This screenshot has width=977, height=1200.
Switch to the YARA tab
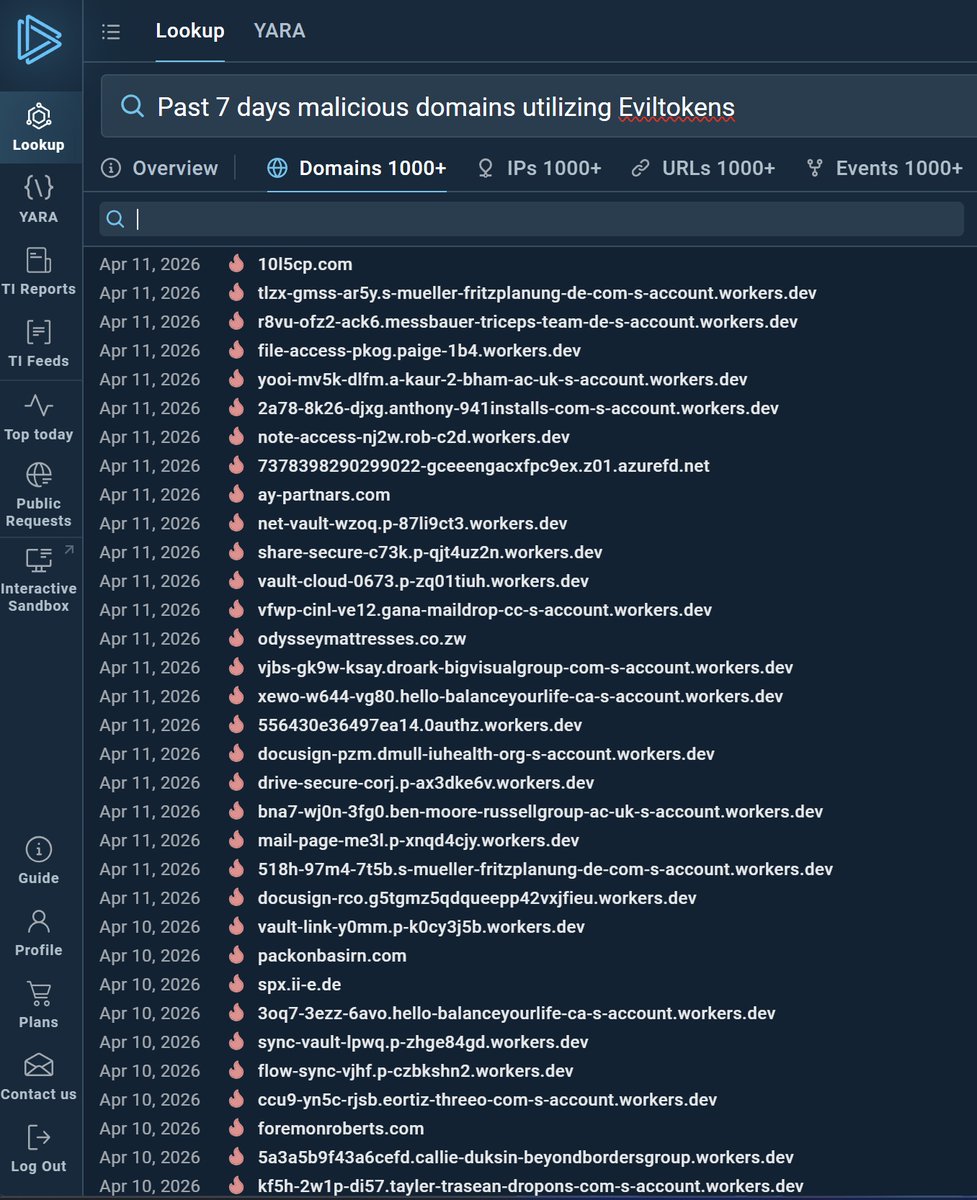[279, 30]
